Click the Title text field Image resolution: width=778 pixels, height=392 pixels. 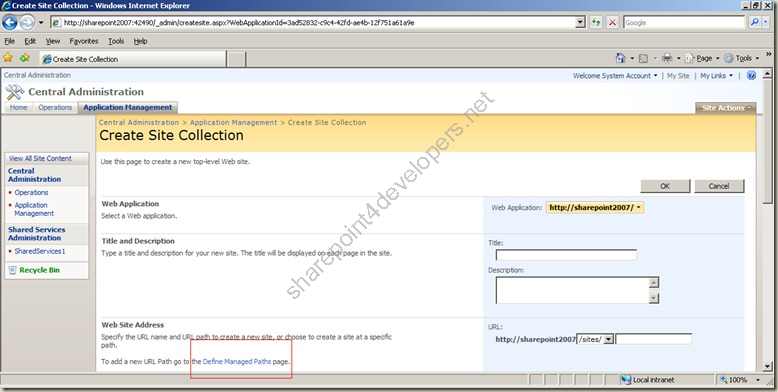[x=566, y=255]
